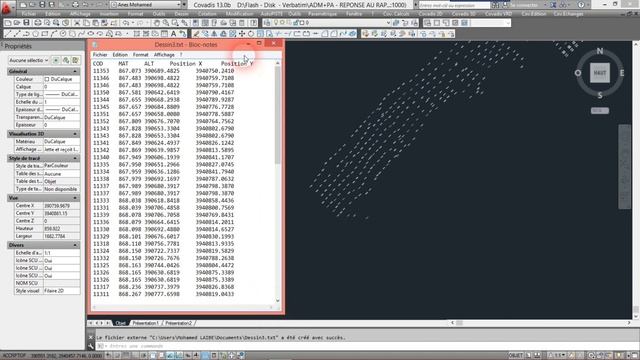This screenshot has height=360, width=640.
Task: Click the Style visuel 'Filaire 2D' value
Action: pos(61,291)
